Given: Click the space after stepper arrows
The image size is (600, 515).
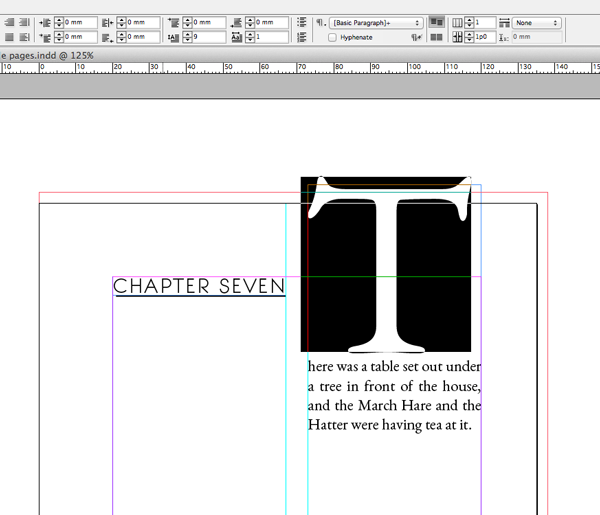Looking at the screenshot, I should [x=250, y=23].
